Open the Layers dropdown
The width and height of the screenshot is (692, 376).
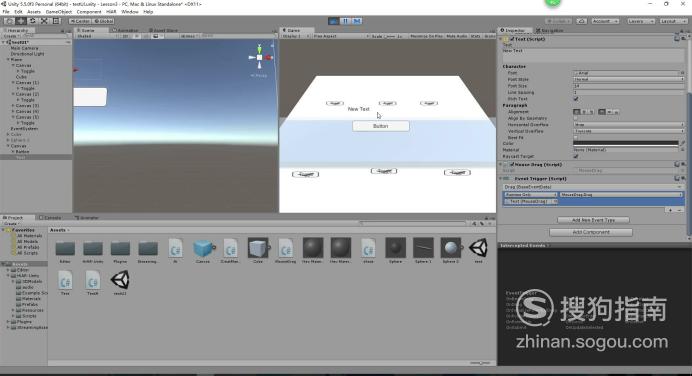click(x=640, y=21)
